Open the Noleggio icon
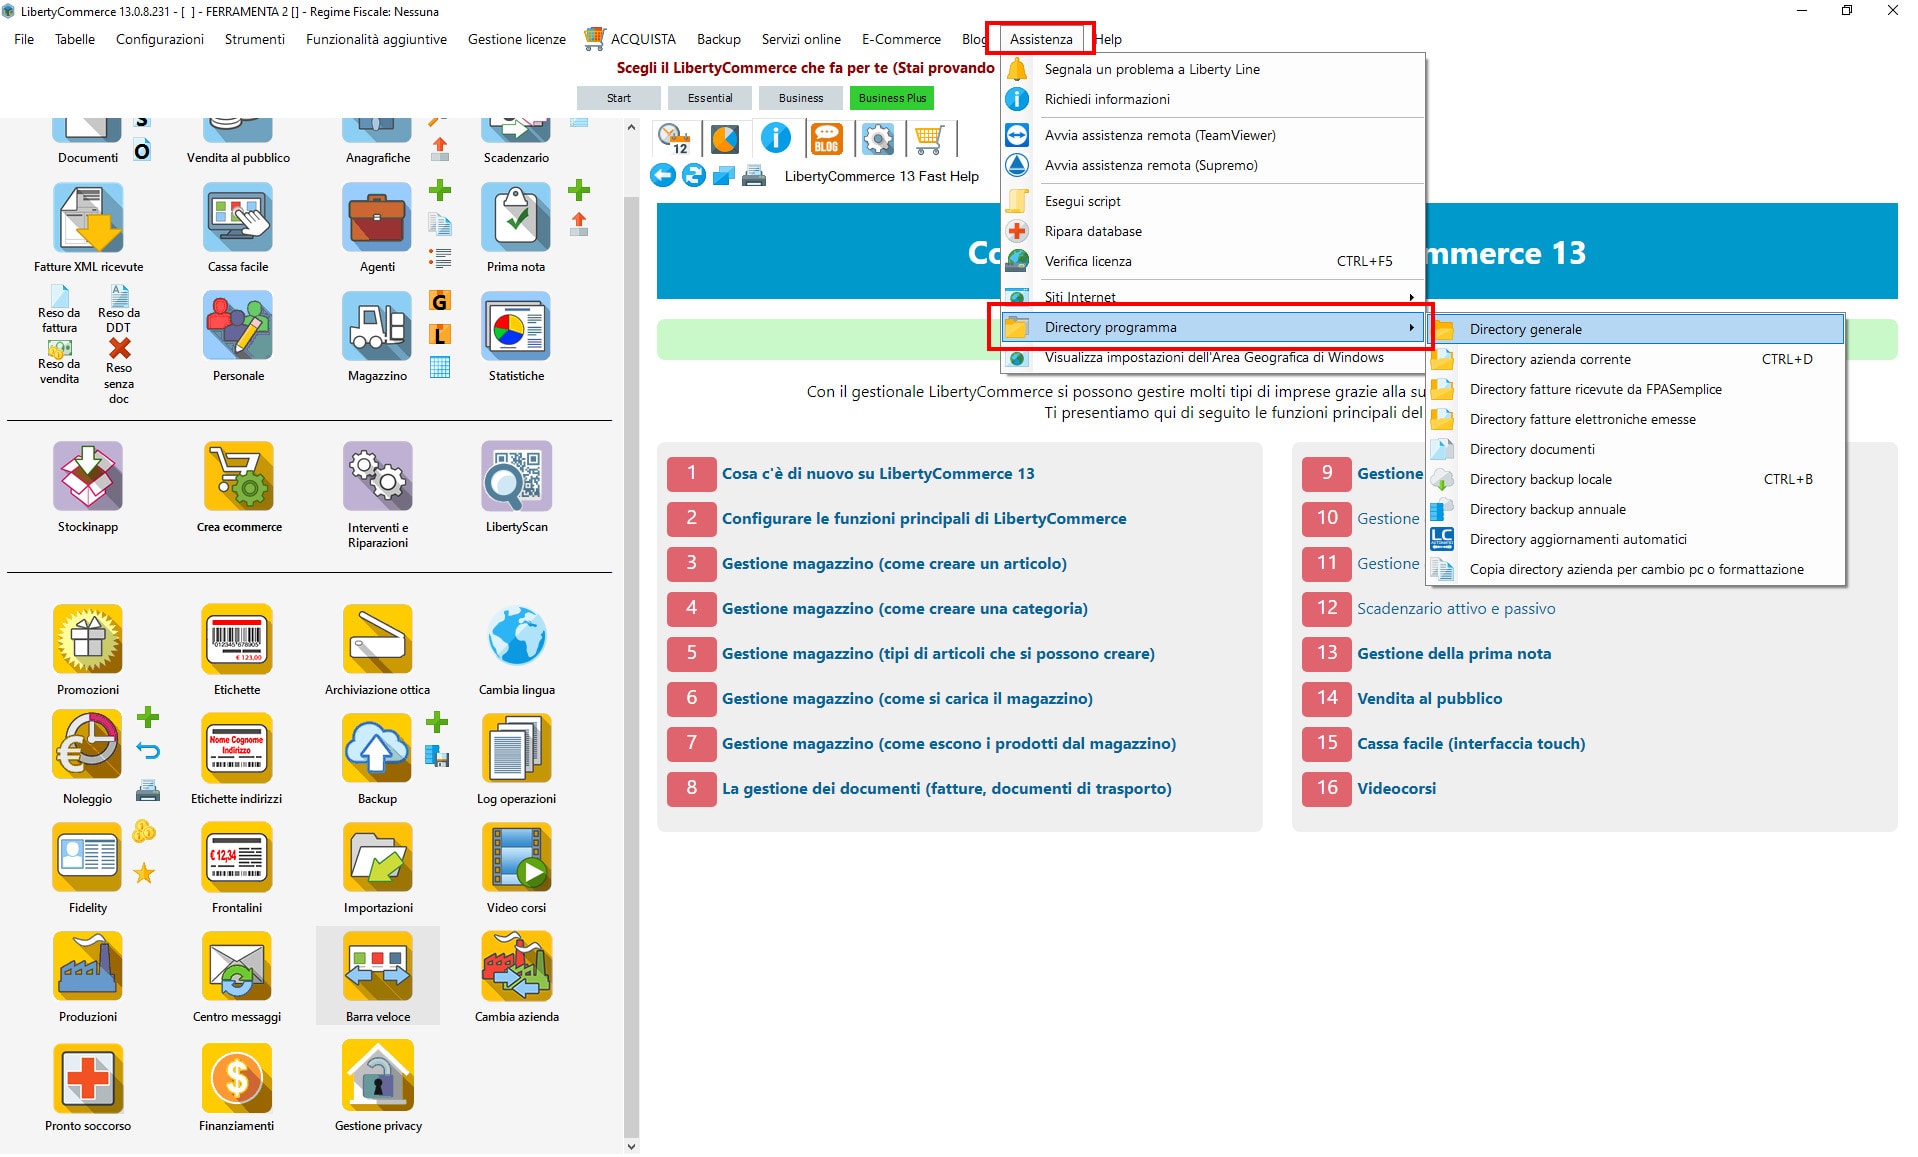The height and width of the screenshot is (1157, 1918). coord(88,746)
